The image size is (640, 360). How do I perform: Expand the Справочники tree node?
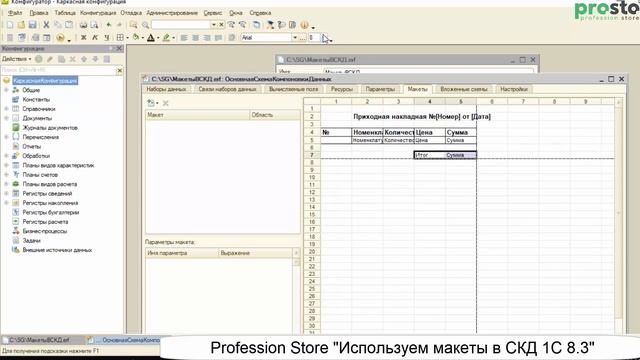point(7,109)
